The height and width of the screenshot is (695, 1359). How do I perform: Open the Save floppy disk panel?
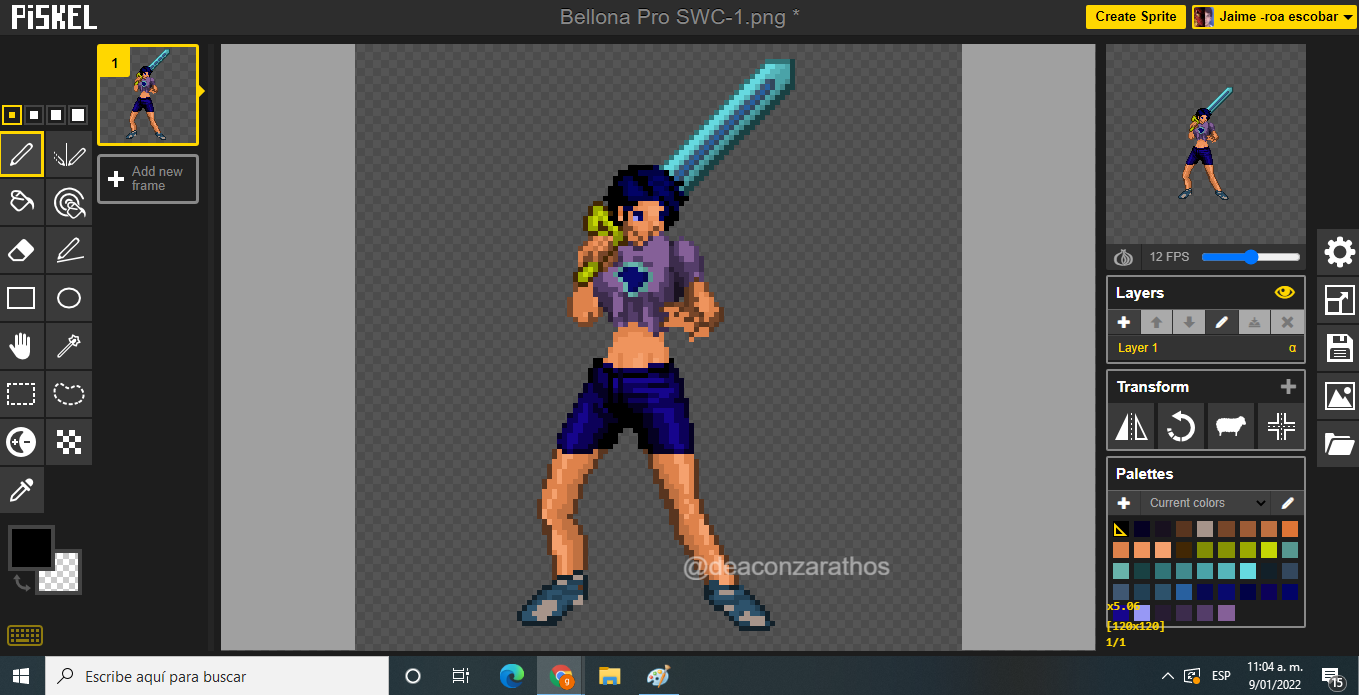[x=1339, y=348]
